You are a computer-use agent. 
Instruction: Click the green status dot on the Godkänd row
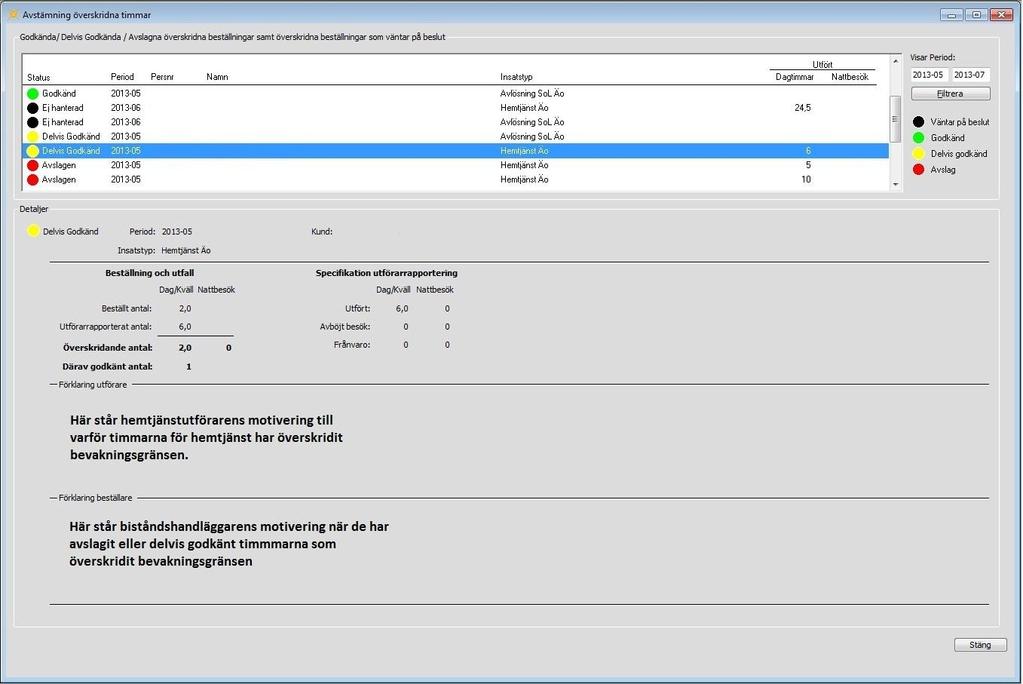[33, 94]
